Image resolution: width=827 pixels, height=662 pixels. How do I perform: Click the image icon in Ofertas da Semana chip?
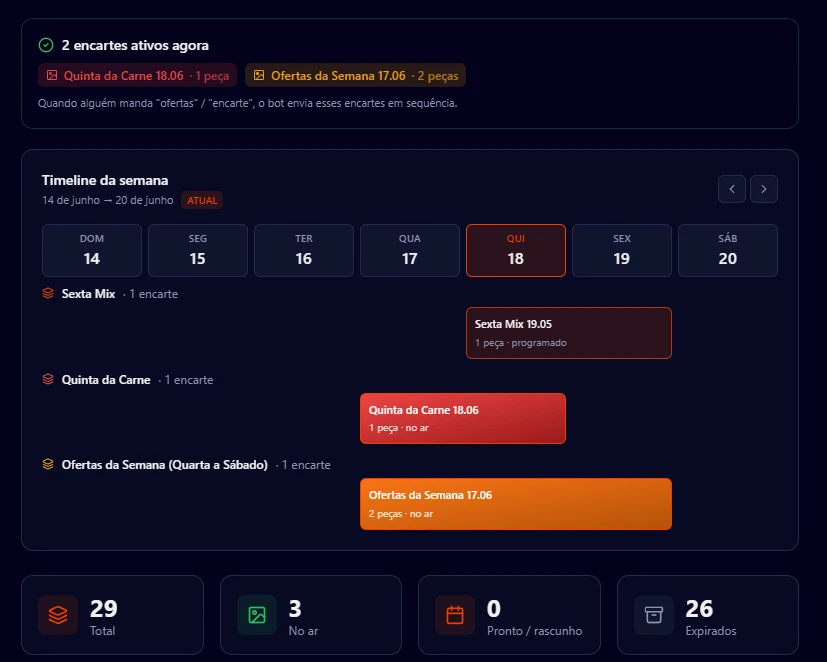pos(259,75)
